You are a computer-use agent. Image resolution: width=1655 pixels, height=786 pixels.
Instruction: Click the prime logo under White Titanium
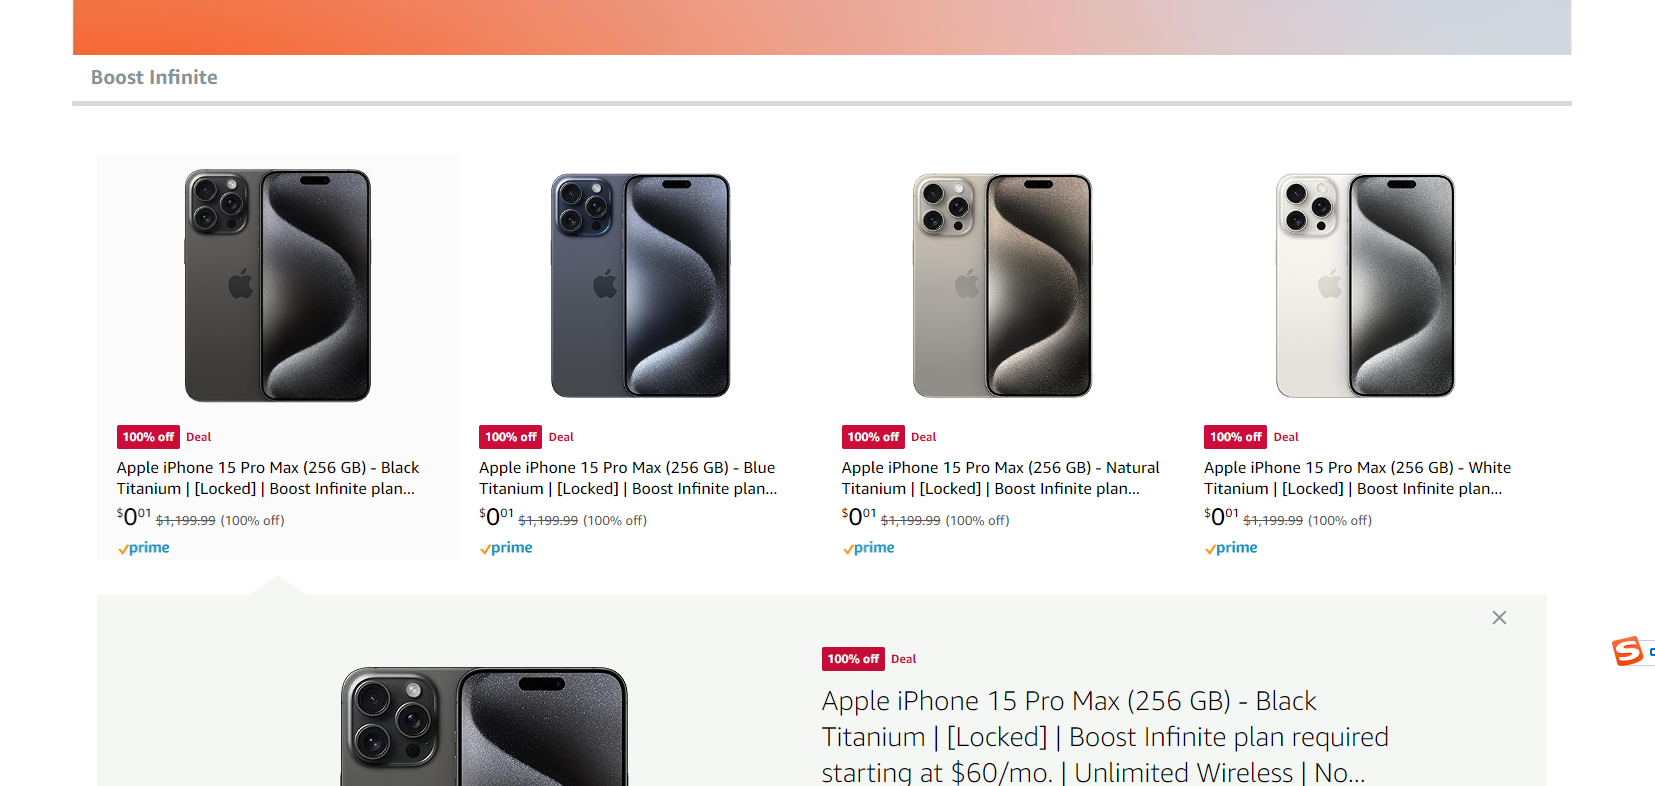click(x=1231, y=548)
